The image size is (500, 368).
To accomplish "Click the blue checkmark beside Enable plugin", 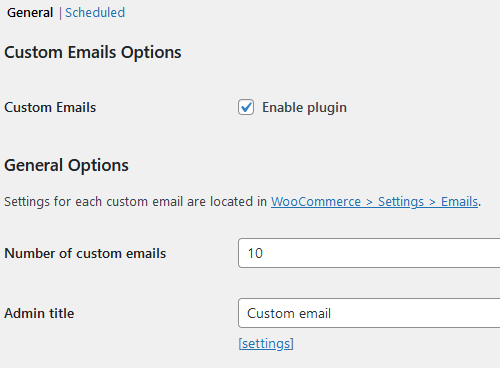I will 246,107.
